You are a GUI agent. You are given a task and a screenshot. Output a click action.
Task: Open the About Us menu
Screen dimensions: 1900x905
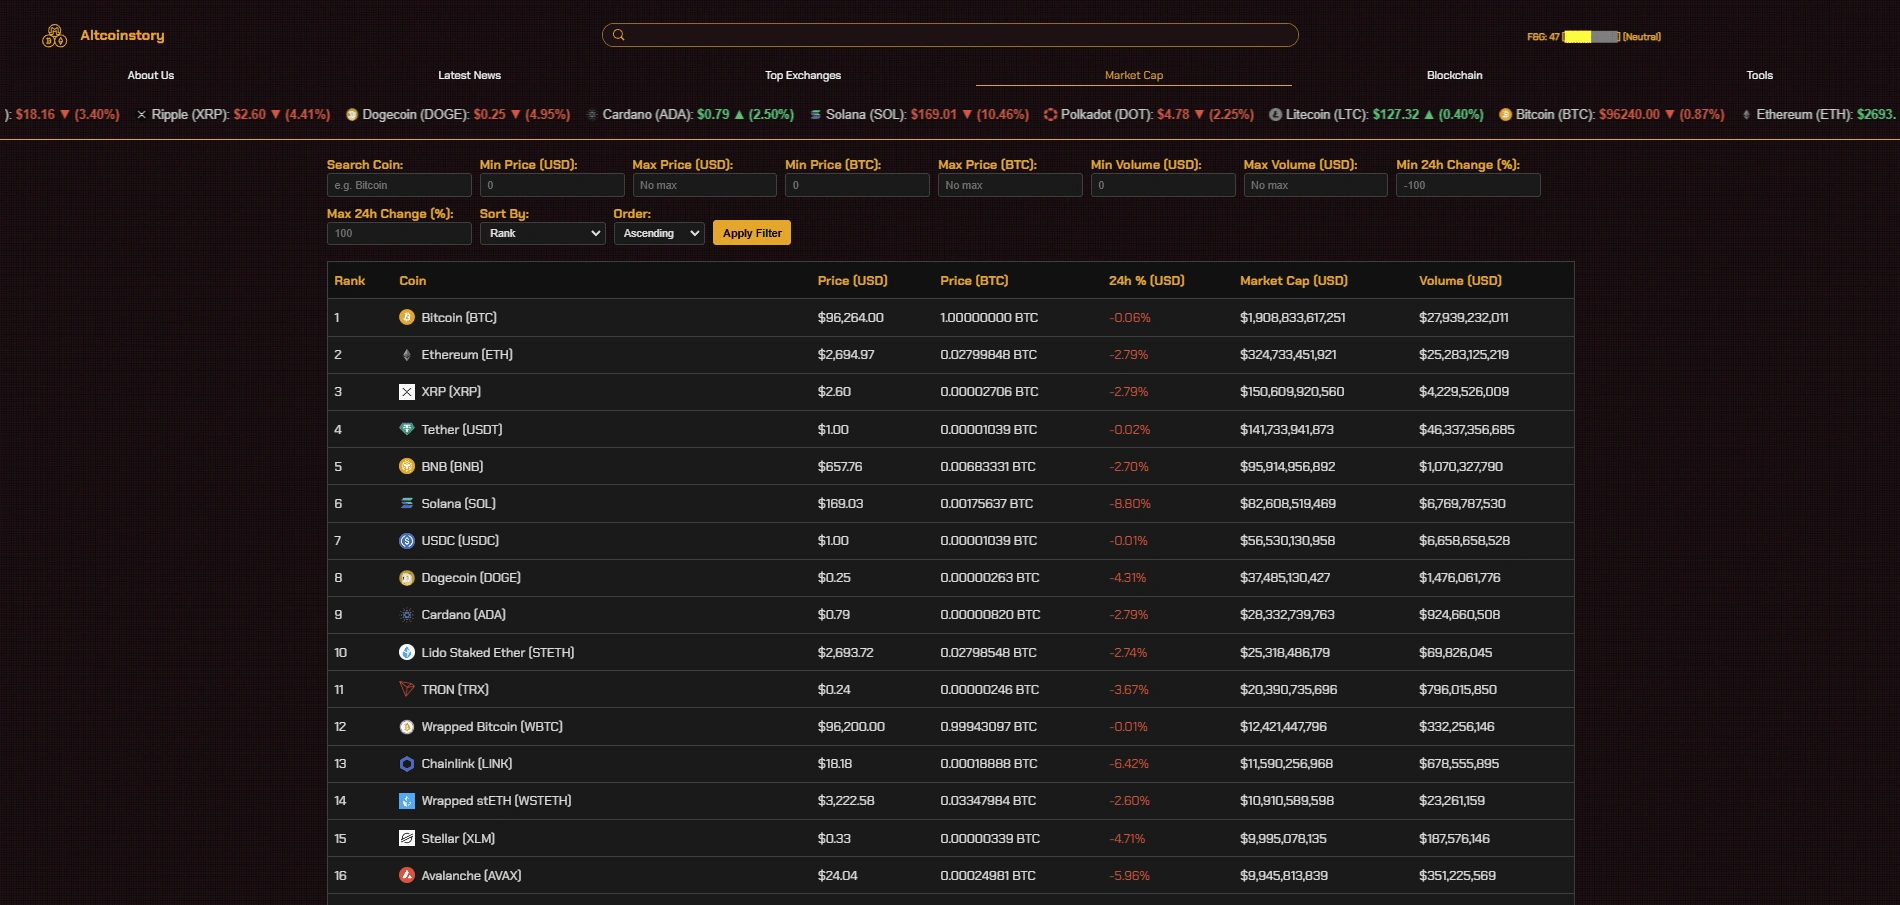151,75
